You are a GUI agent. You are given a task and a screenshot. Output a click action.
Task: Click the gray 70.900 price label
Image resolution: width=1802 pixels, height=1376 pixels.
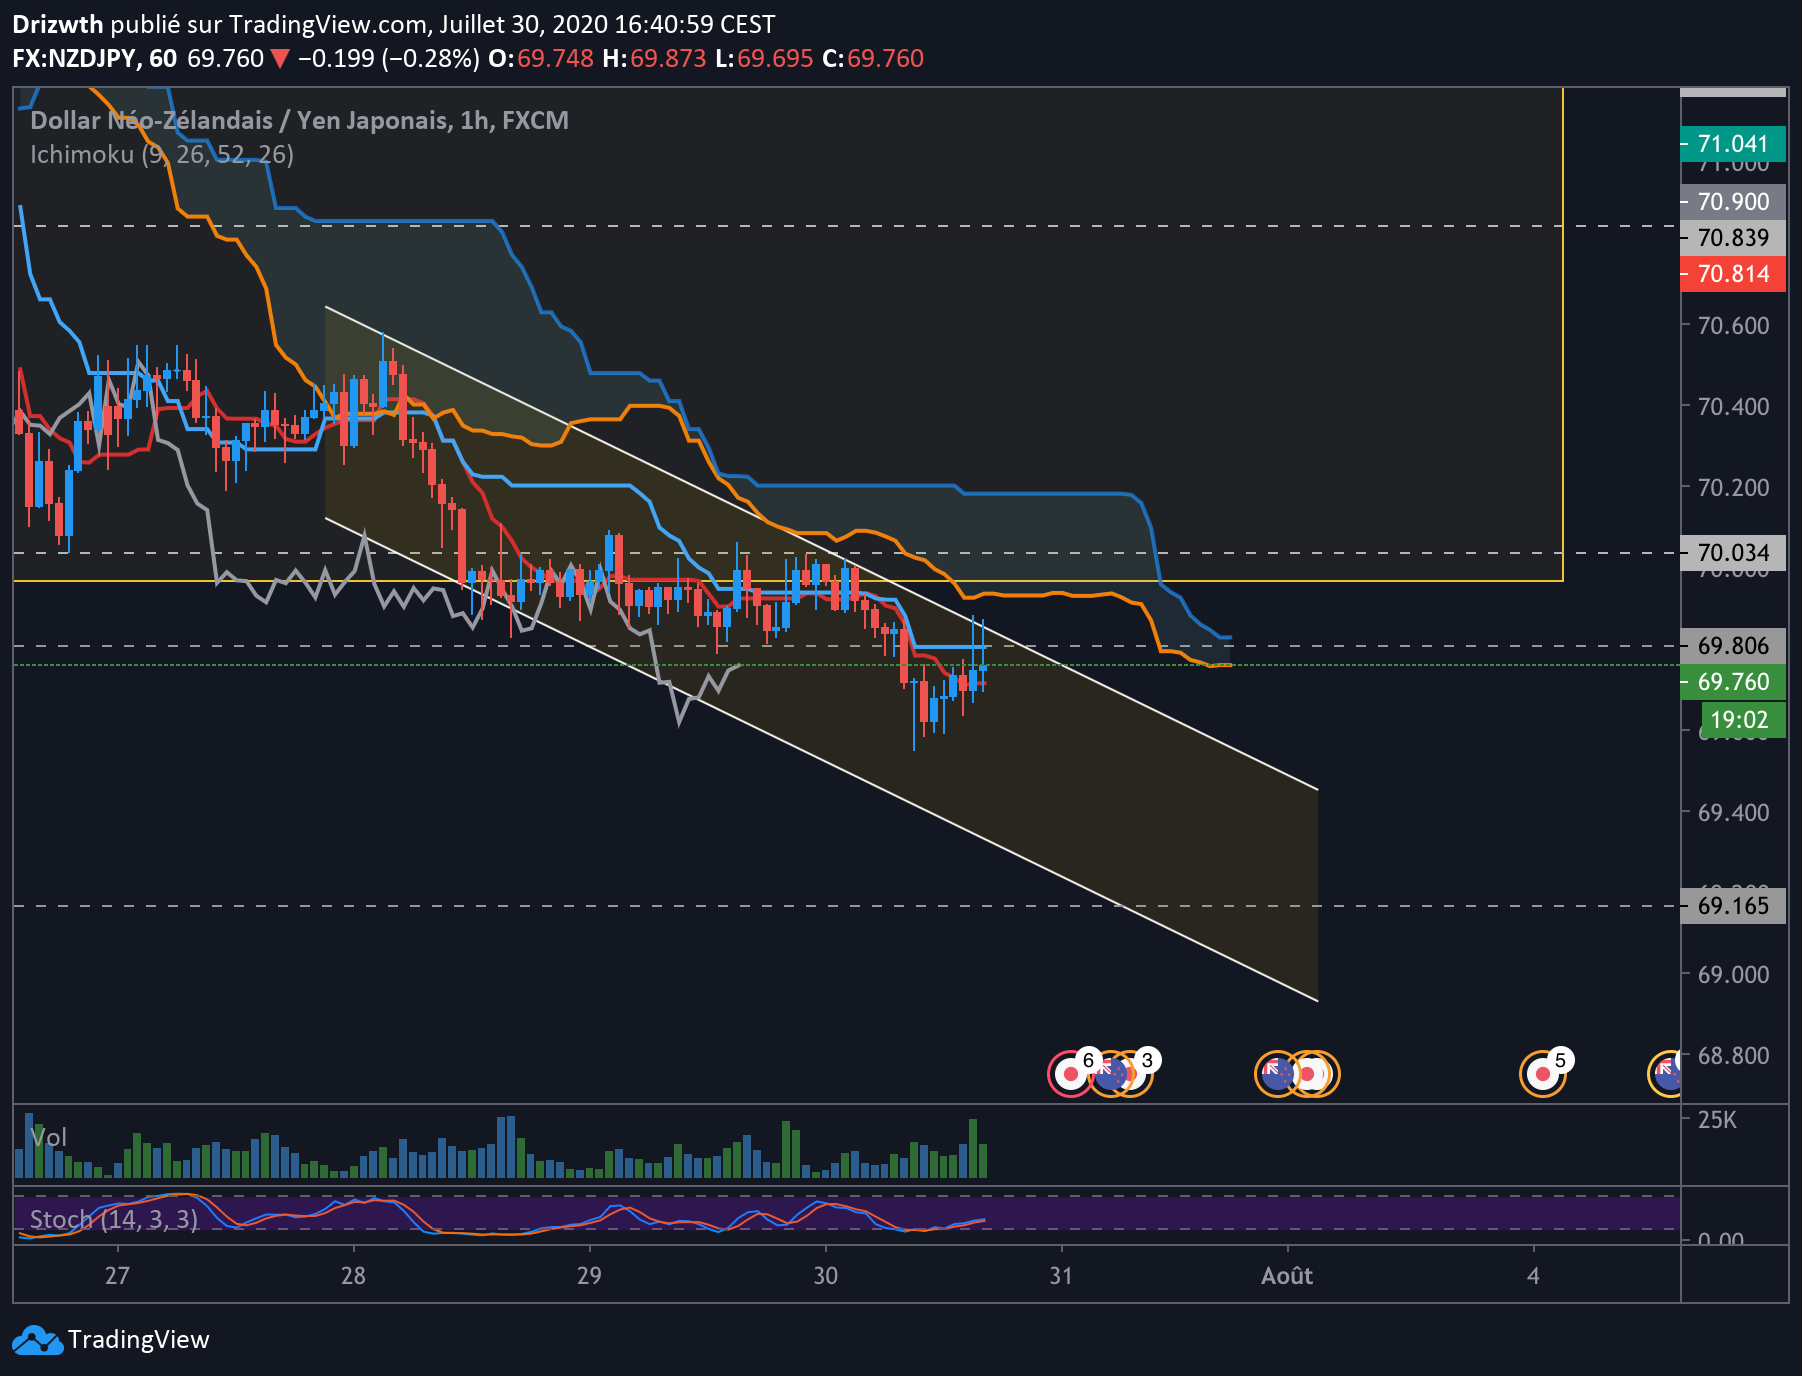pyautogui.click(x=1733, y=202)
